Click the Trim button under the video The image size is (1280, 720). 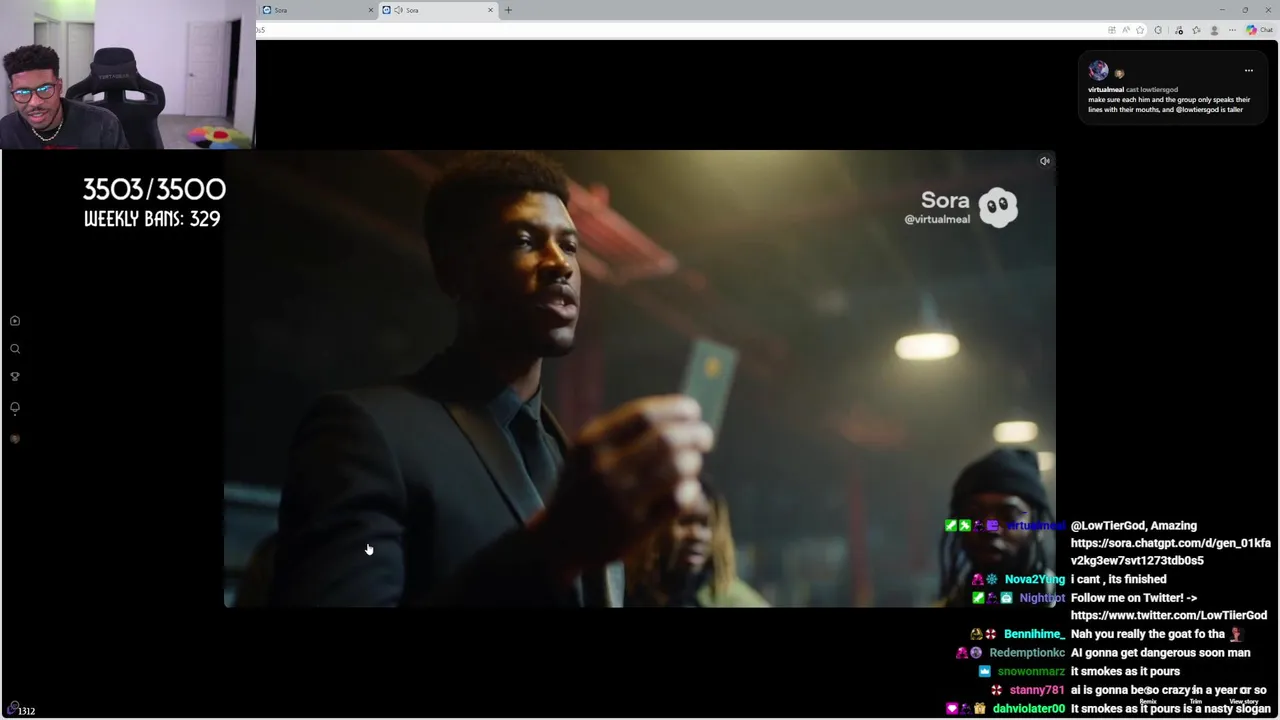tap(1195, 701)
